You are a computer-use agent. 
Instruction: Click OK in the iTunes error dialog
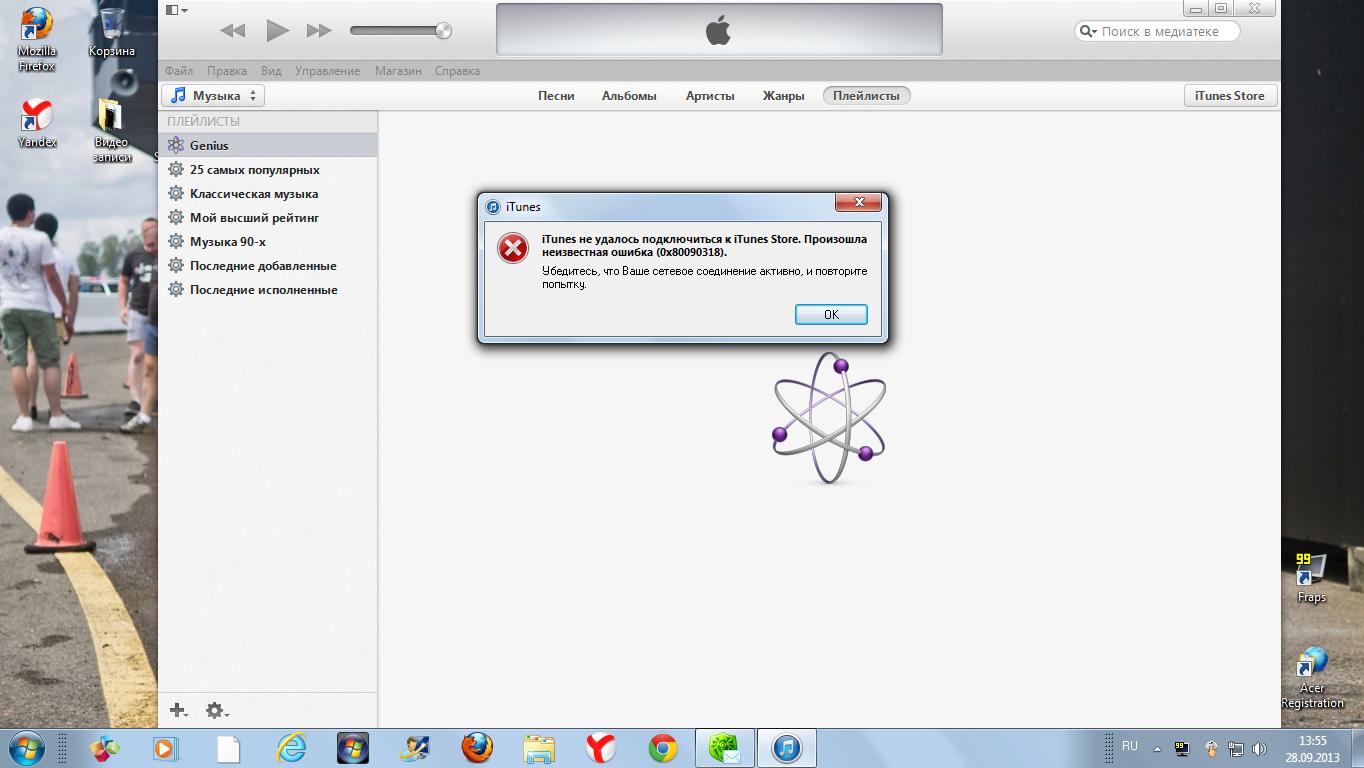(831, 314)
